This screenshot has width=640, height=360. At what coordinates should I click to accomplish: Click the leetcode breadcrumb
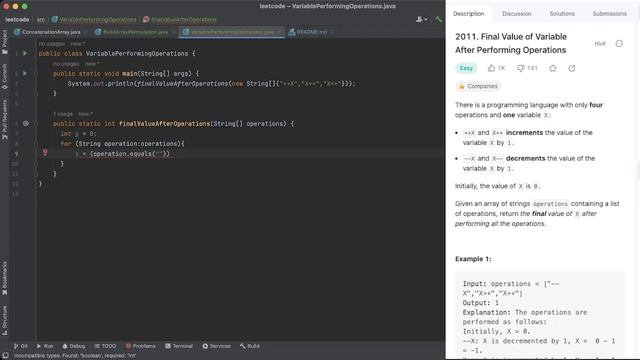pos(17,19)
